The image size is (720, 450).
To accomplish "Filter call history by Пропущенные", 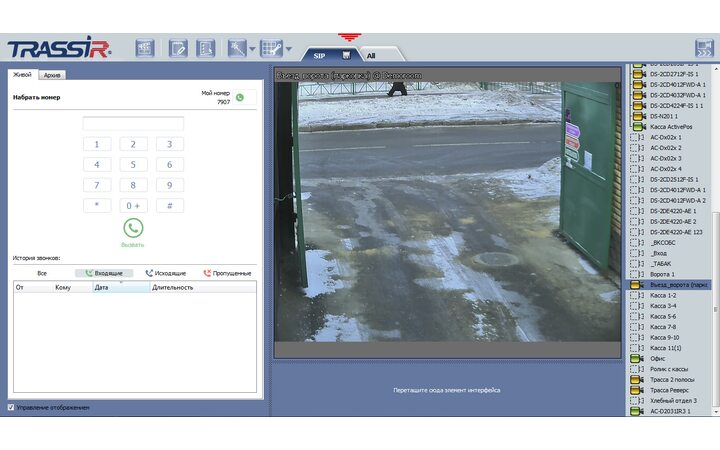I will 227,273.
